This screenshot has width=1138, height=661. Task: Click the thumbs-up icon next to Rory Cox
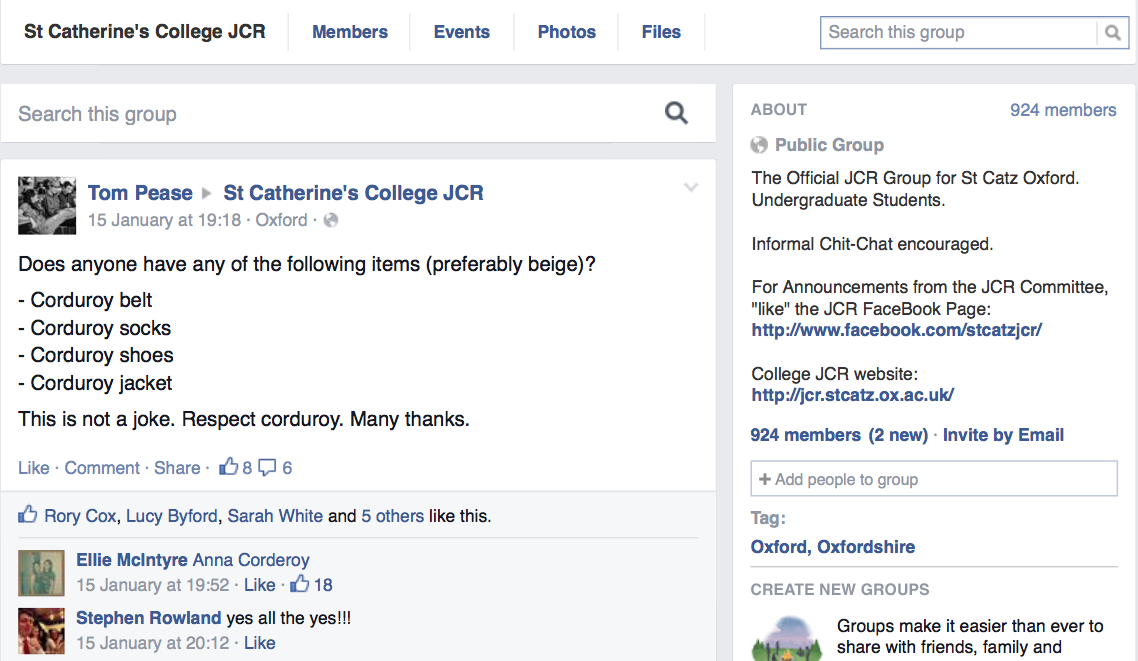point(28,514)
